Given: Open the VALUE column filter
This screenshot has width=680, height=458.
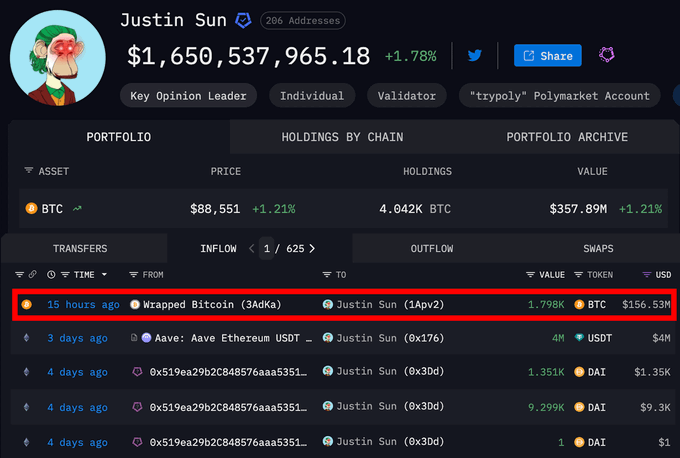Looking at the screenshot, I should [x=531, y=274].
